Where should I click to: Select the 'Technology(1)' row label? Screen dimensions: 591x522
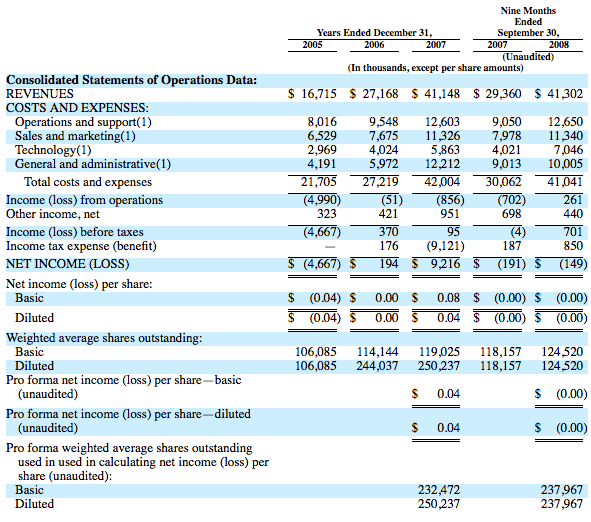(53, 150)
